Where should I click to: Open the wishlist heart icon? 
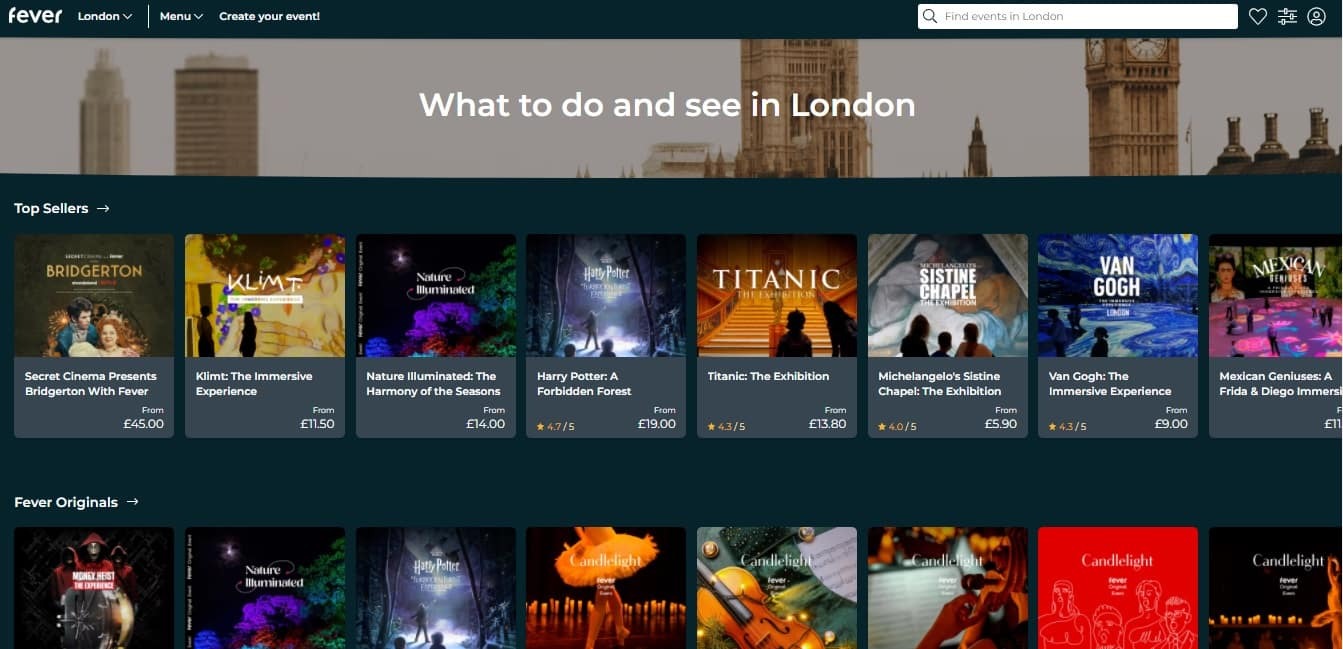tap(1258, 16)
